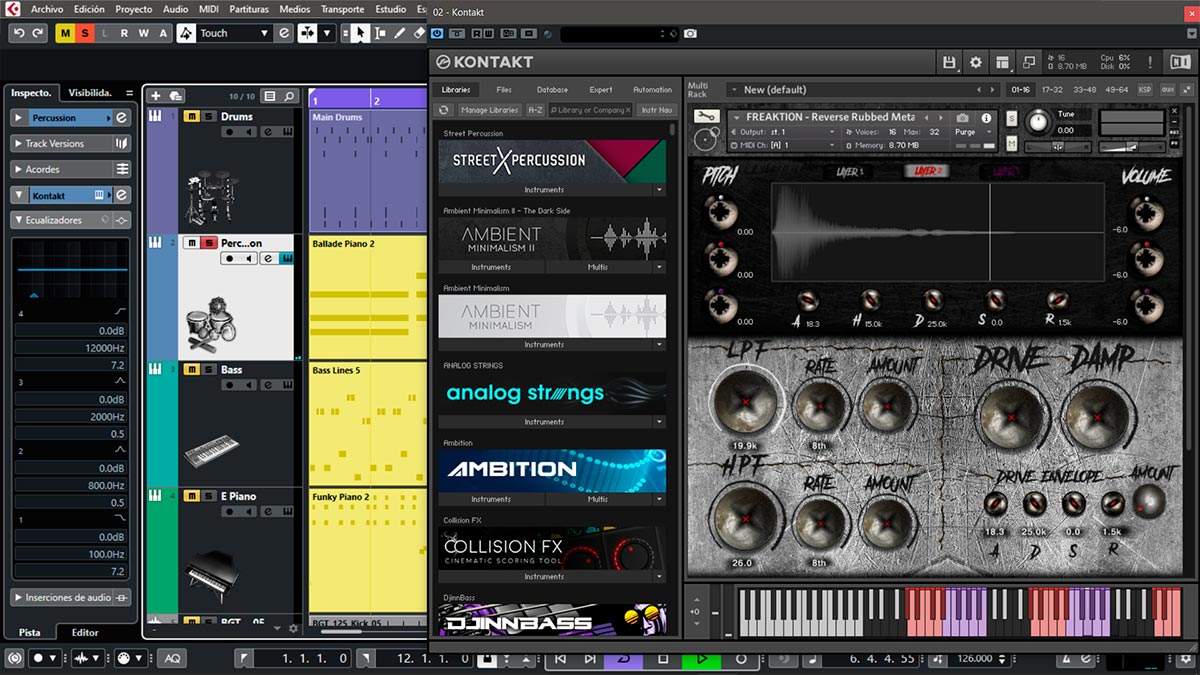Open Kontakt options gear
Viewport: 1200px width, 675px height.
tap(976, 63)
